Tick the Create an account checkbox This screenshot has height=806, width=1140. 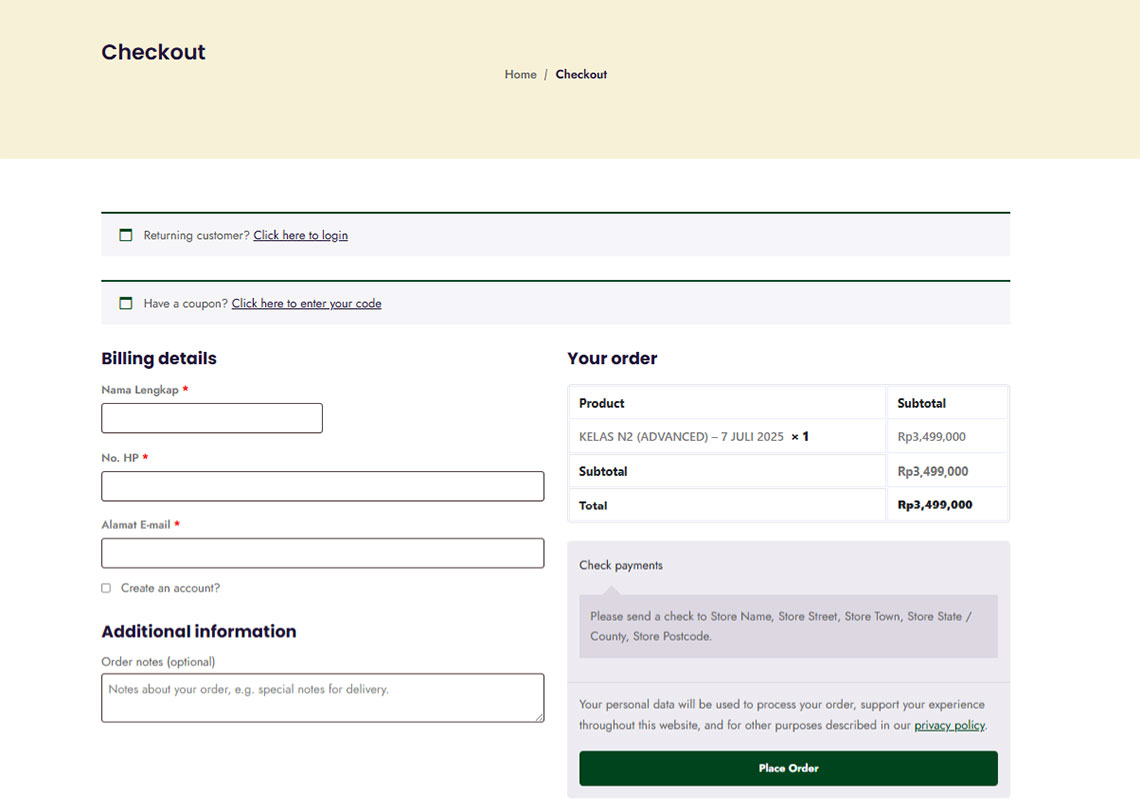click(x=106, y=588)
